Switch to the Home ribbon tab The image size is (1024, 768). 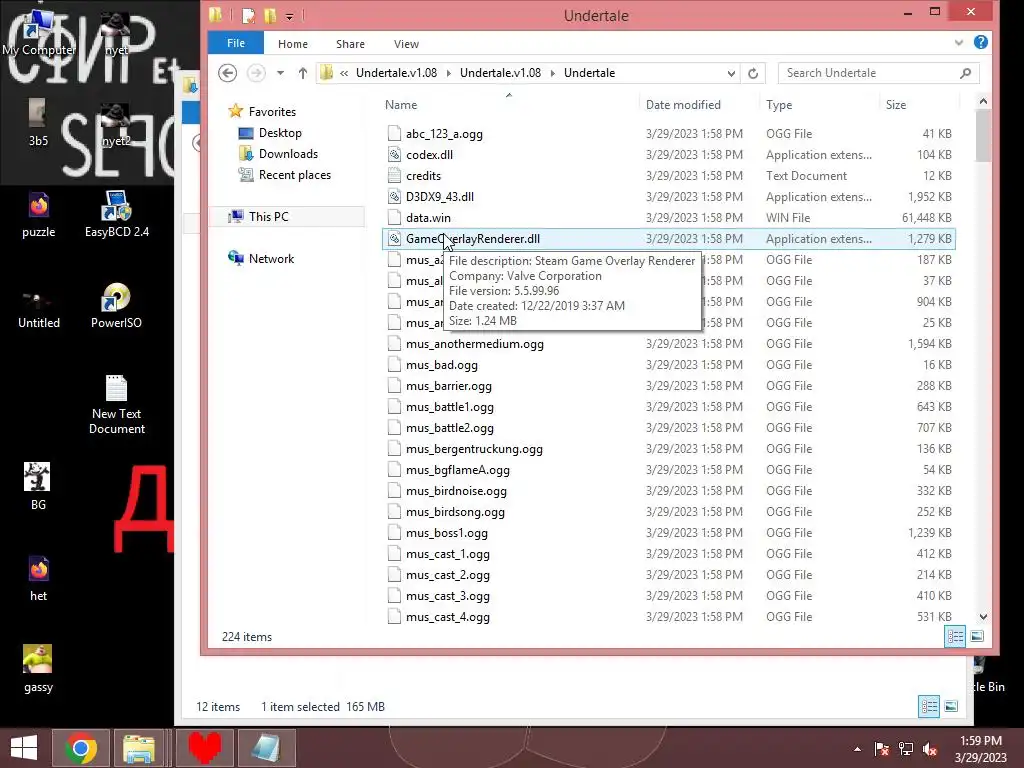point(293,44)
